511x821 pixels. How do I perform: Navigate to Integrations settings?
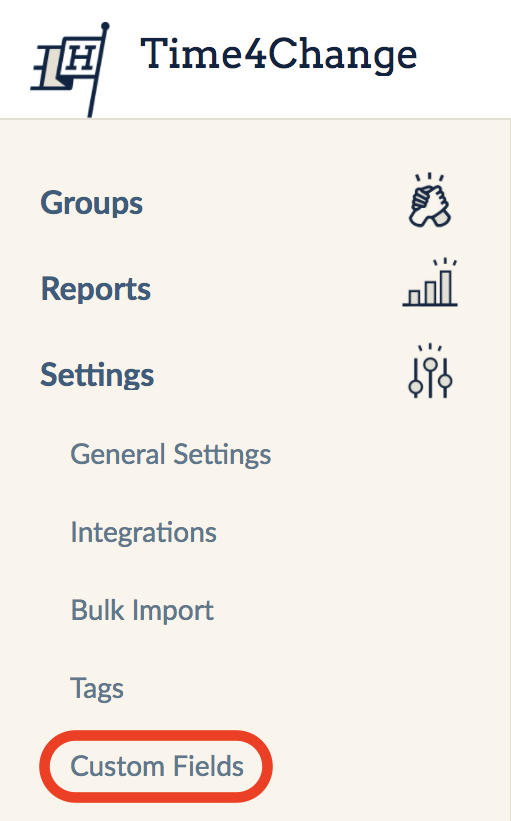(143, 532)
